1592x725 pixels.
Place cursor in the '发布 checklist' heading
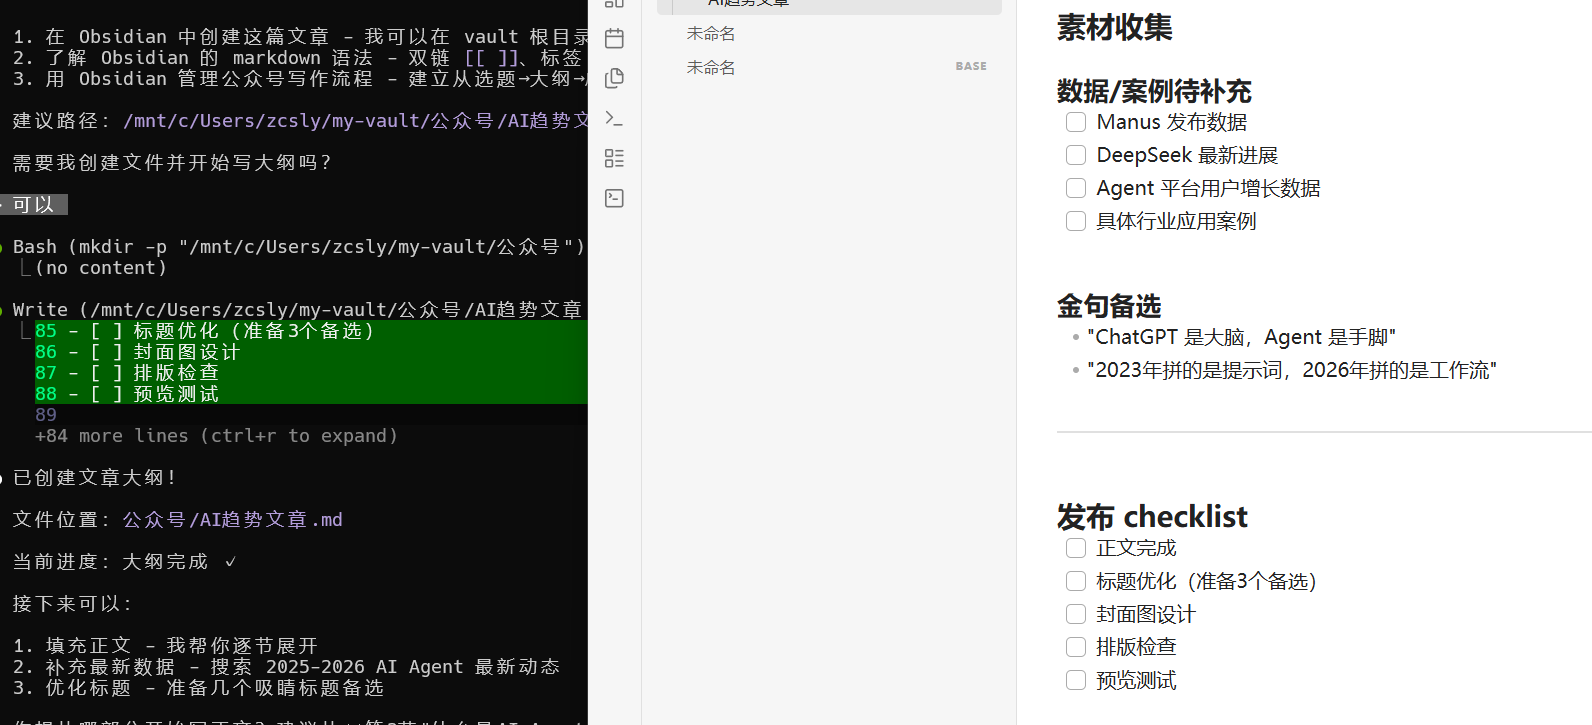point(1151,517)
